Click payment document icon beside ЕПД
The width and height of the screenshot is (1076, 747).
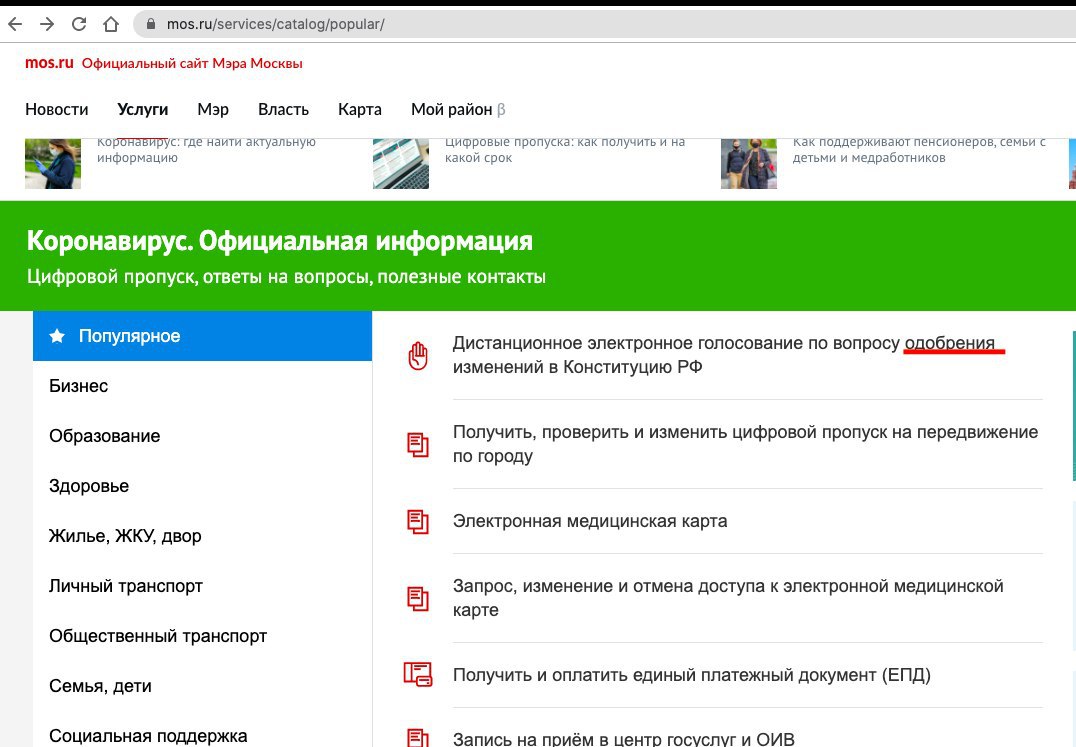(x=418, y=675)
